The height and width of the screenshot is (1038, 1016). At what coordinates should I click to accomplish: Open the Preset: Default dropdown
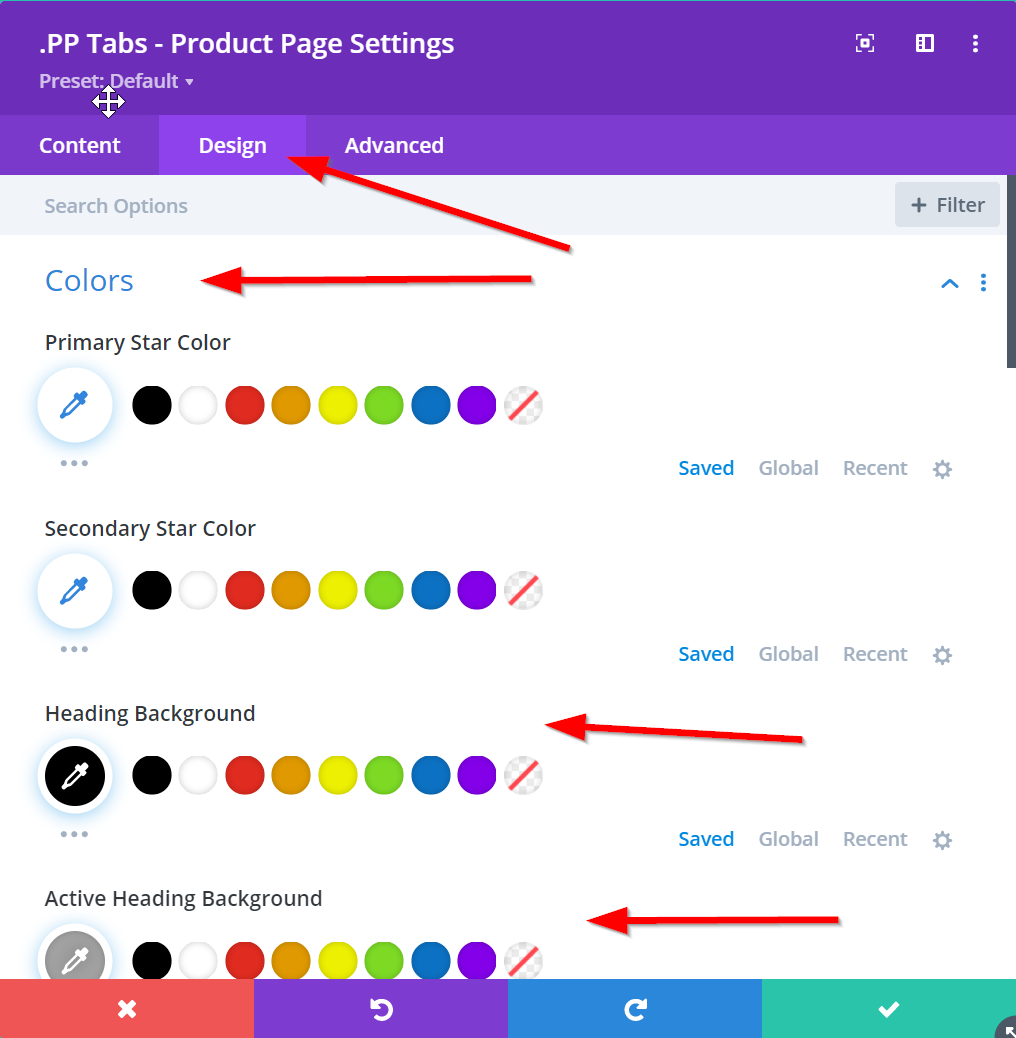pos(116,81)
